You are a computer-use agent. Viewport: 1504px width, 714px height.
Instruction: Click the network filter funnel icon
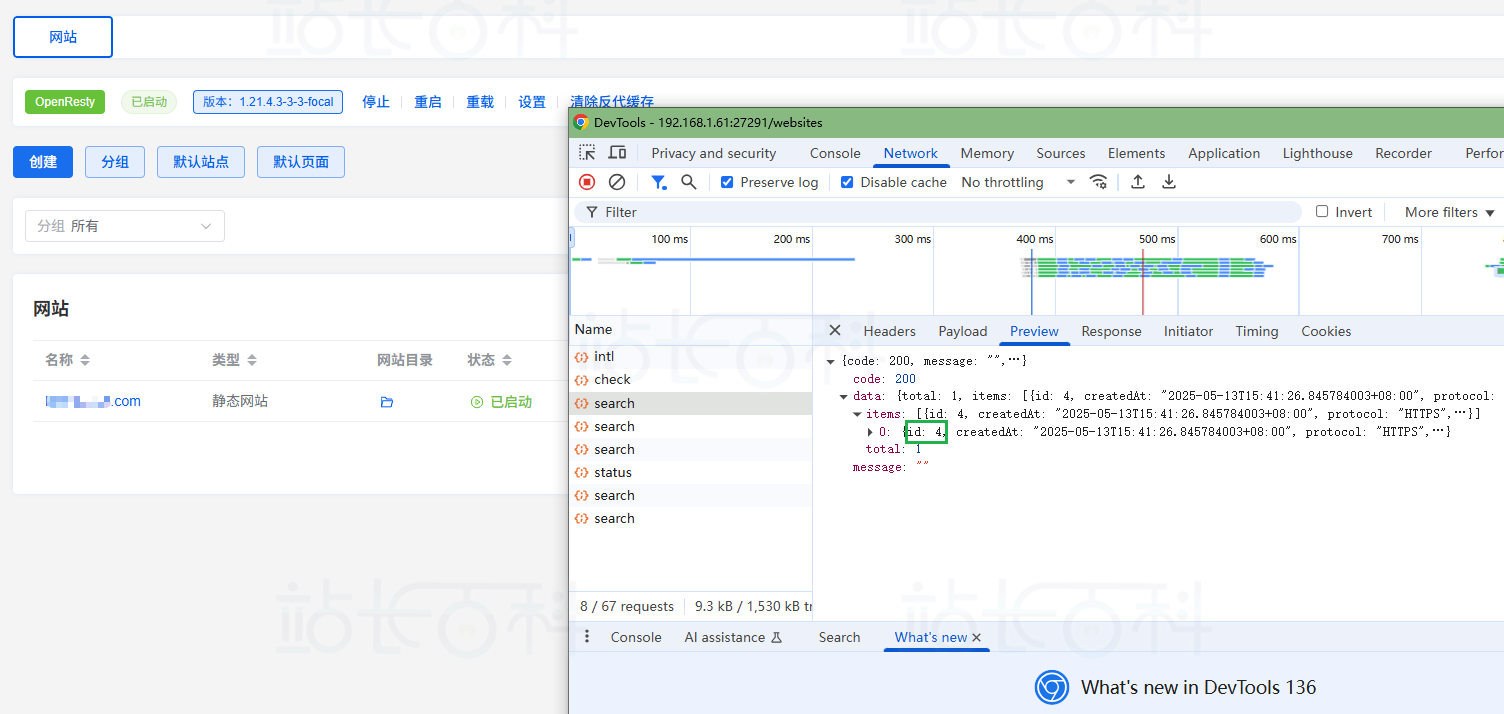[658, 182]
